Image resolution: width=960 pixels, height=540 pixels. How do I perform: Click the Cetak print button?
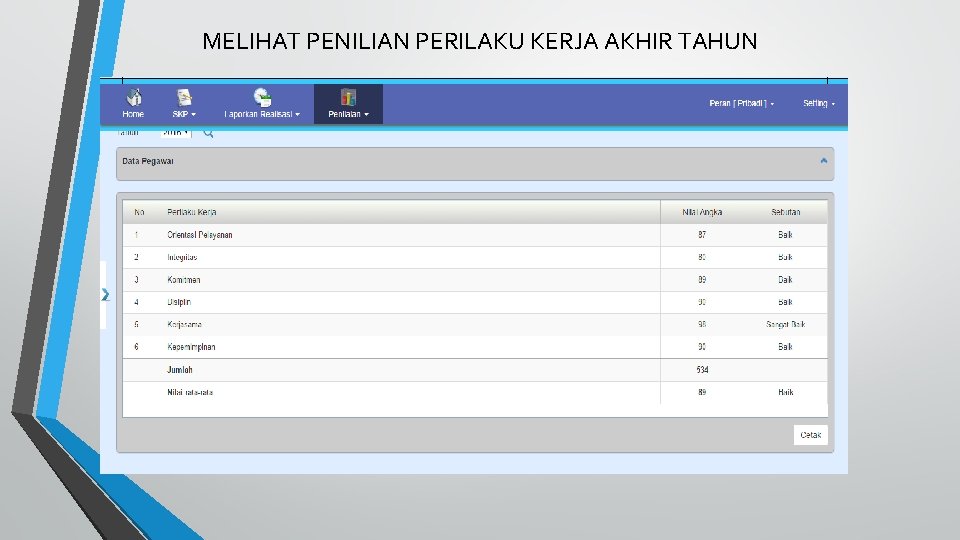[x=811, y=435]
